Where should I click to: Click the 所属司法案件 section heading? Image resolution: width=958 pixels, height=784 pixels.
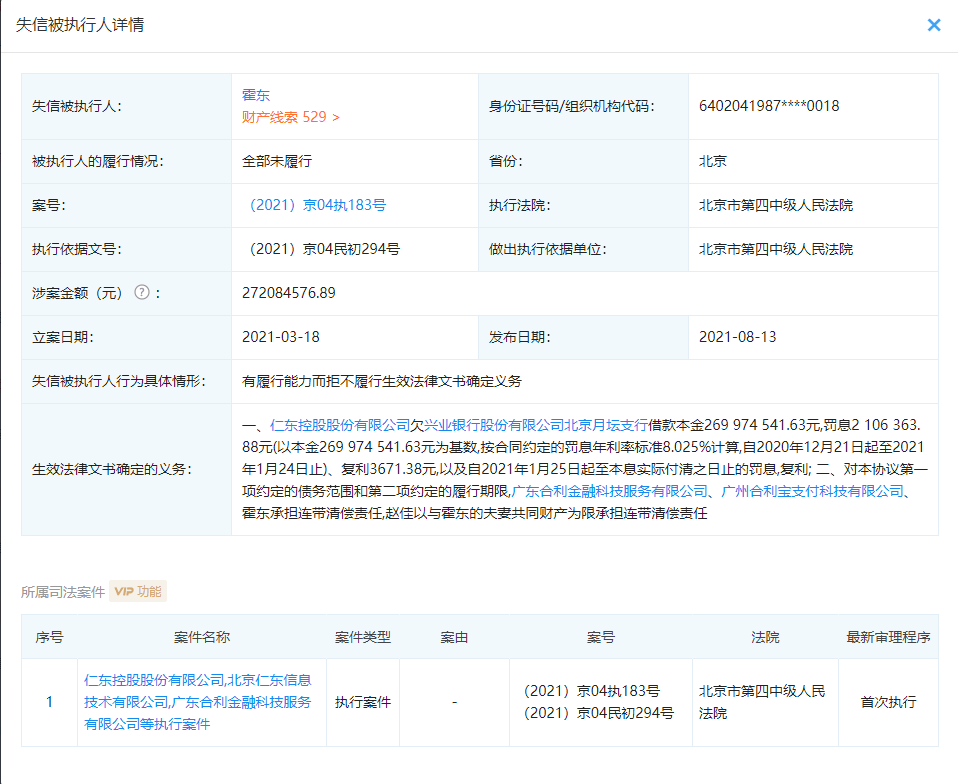pos(63,591)
